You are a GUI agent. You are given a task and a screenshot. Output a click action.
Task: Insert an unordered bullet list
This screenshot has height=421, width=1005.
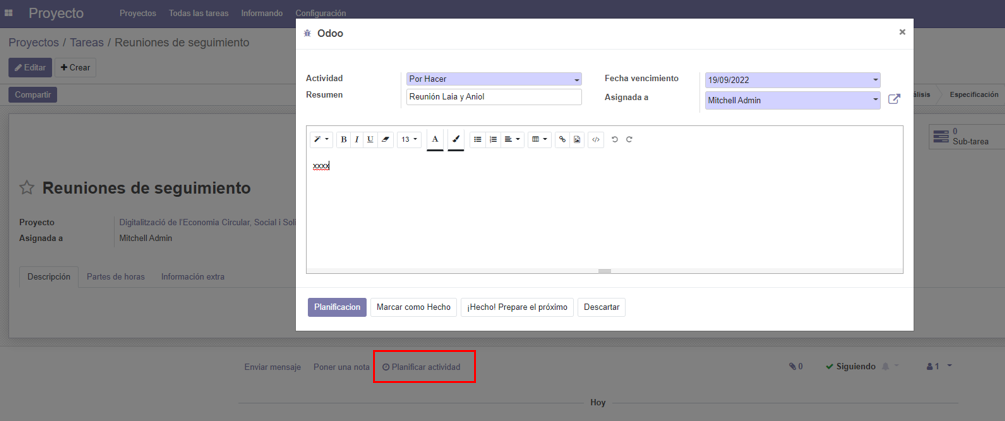point(478,139)
